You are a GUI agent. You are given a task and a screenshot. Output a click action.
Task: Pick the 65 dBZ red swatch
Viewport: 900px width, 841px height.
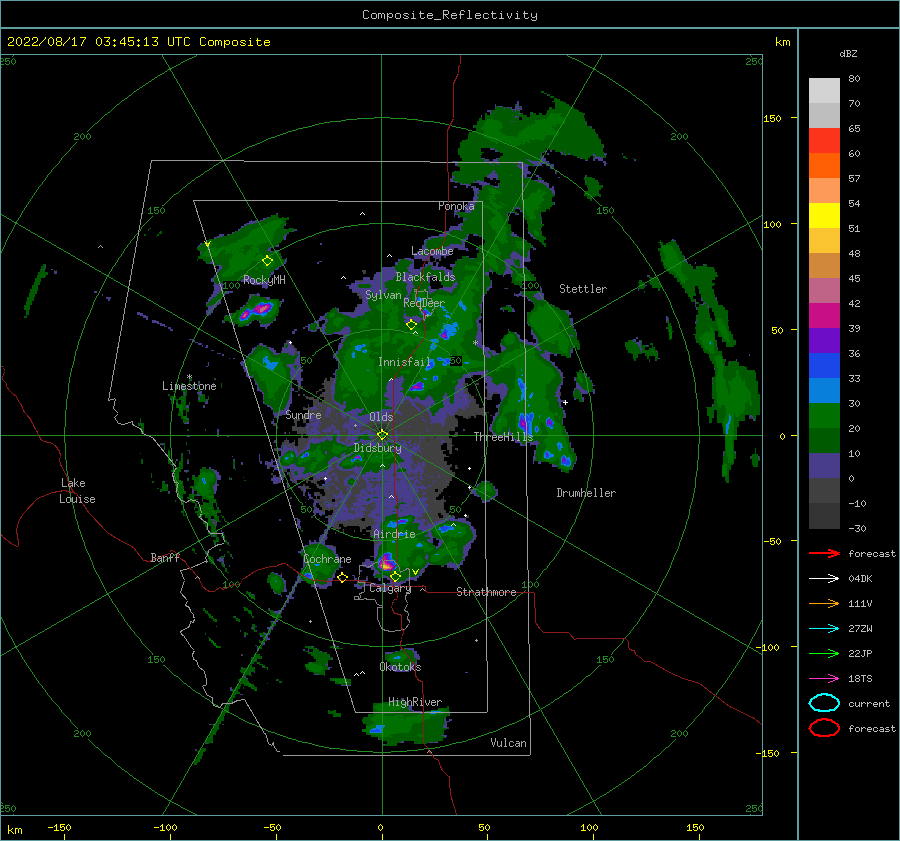pyautogui.click(x=824, y=141)
